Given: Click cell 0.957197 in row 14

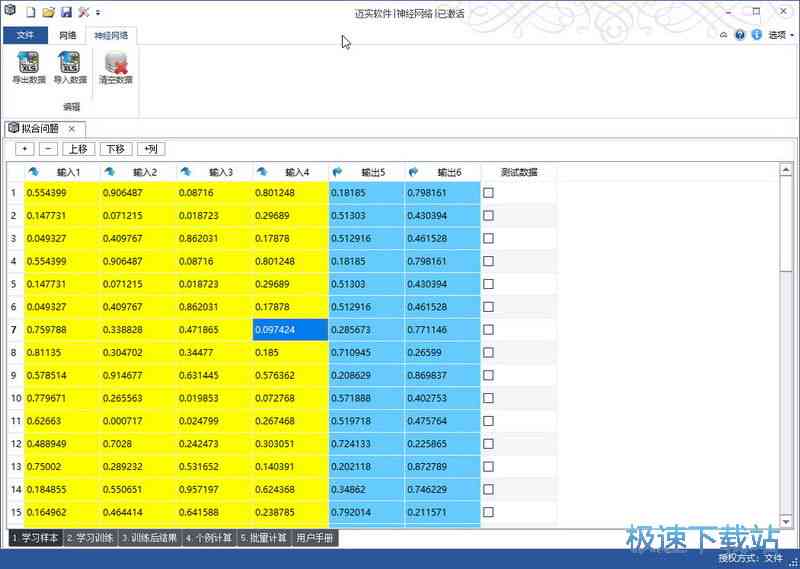Looking at the screenshot, I should pyautogui.click(x=214, y=489).
